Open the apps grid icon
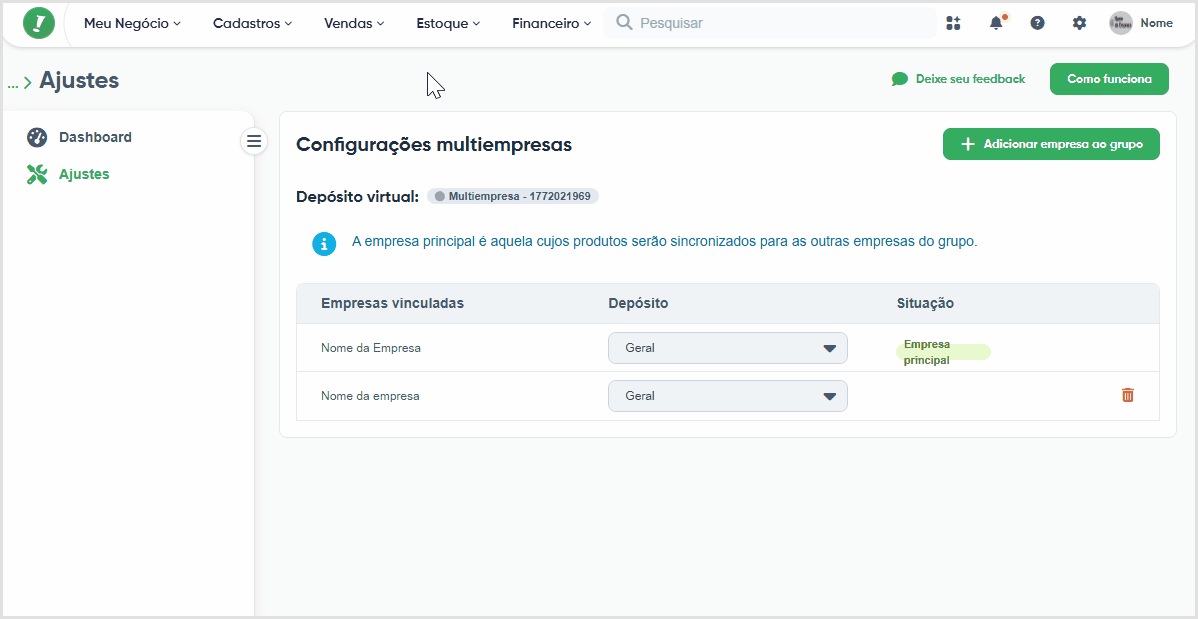The width and height of the screenshot is (1198, 619). click(x=953, y=23)
